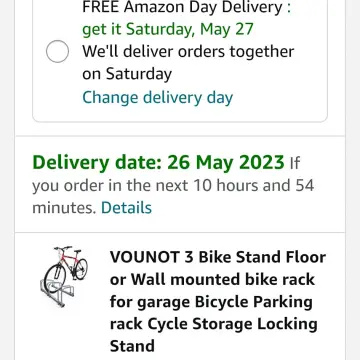Open the Details link after minutes
This screenshot has width=360, height=360.
126,208
